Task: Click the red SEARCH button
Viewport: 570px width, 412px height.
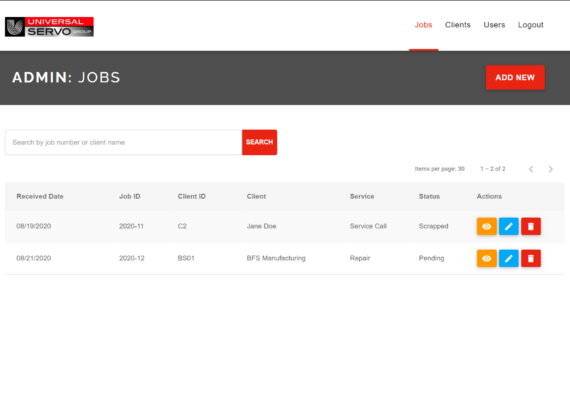Action: [259, 142]
